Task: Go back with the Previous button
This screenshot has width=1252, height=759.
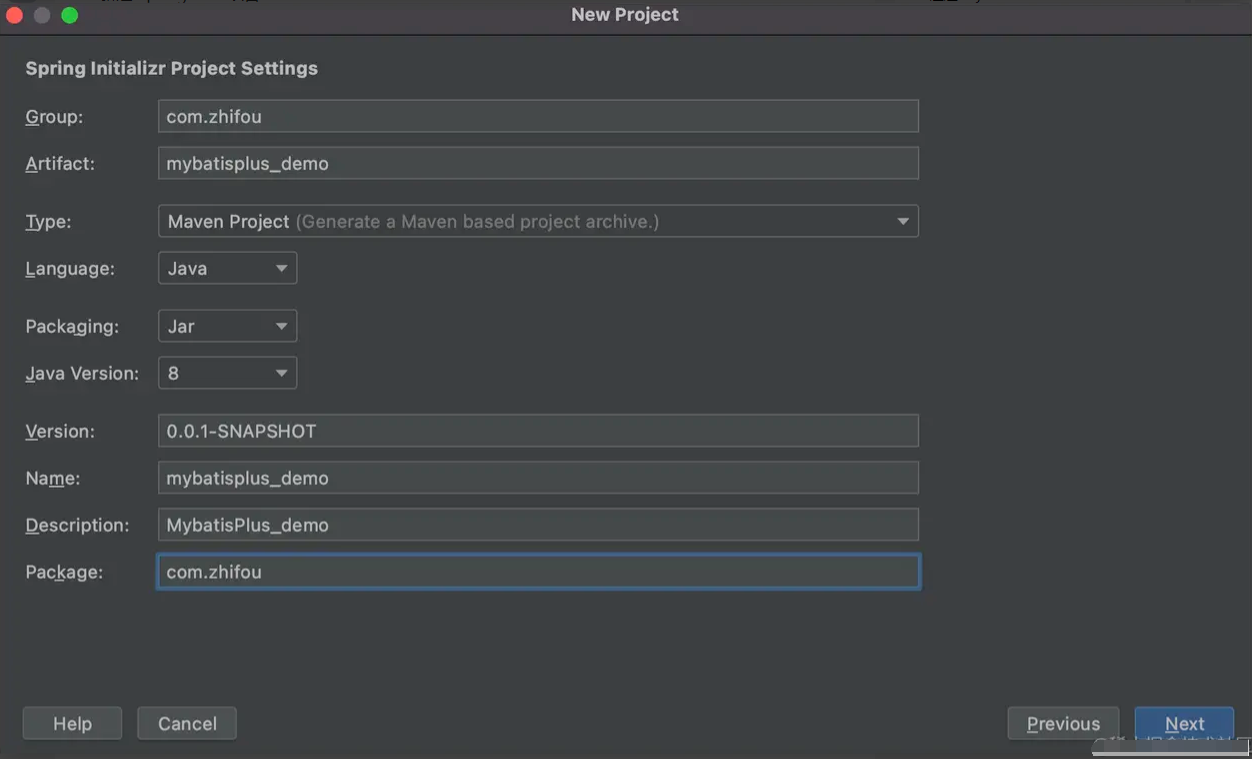Action: pyautogui.click(x=1063, y=723)
